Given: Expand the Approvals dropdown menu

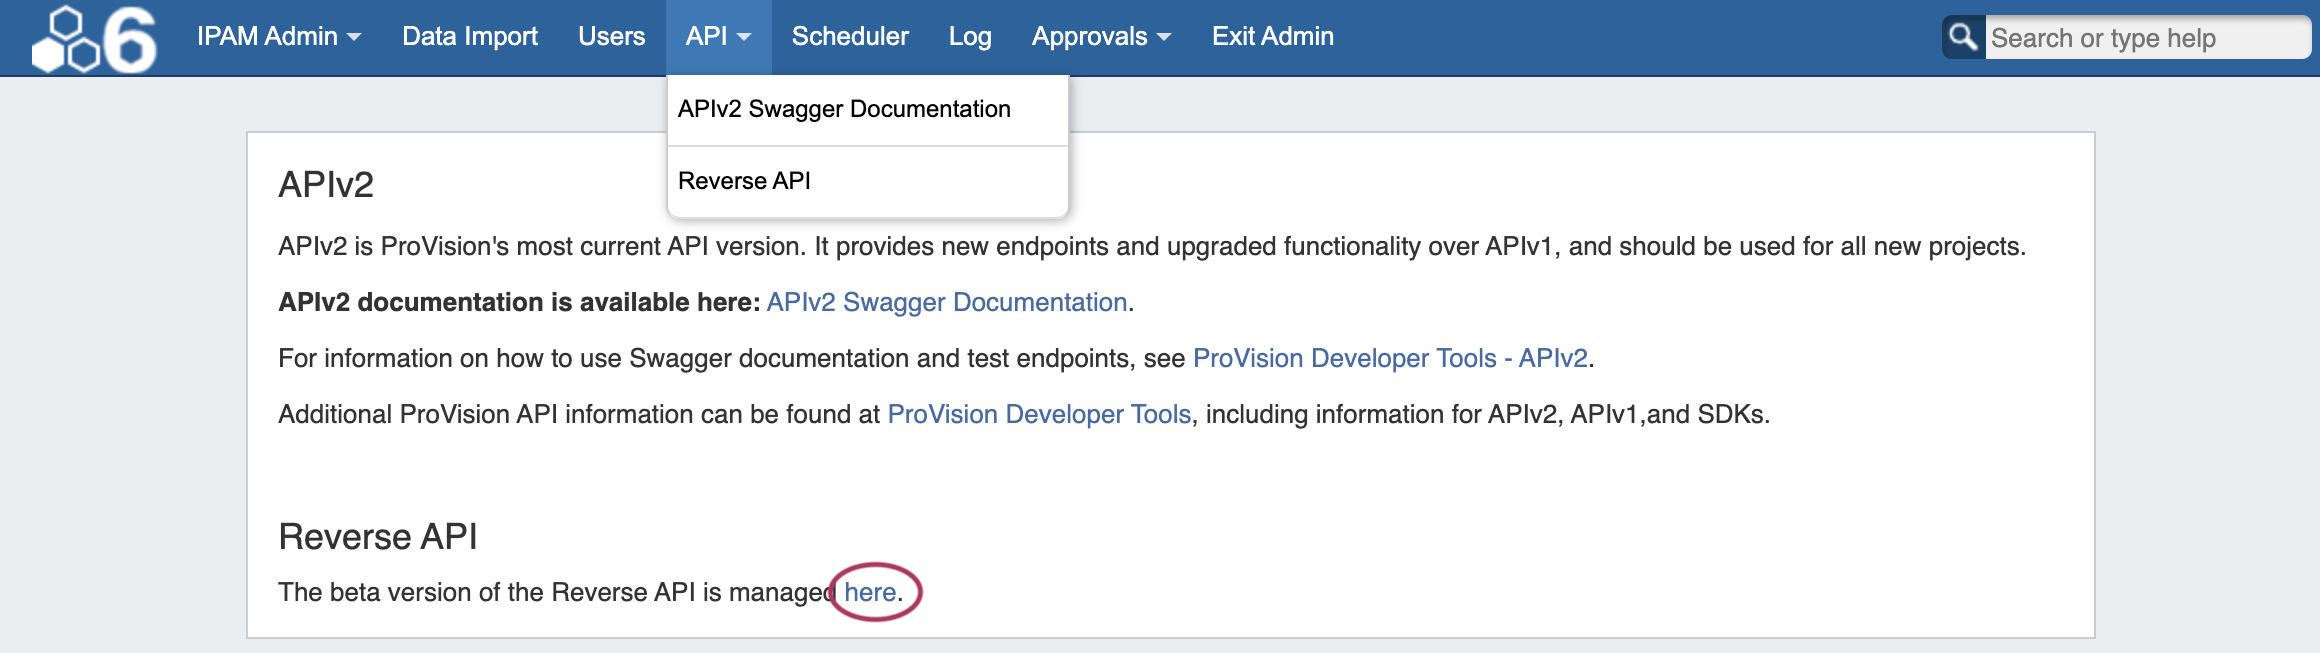Looking at the screenshot, I should 1100,37.
